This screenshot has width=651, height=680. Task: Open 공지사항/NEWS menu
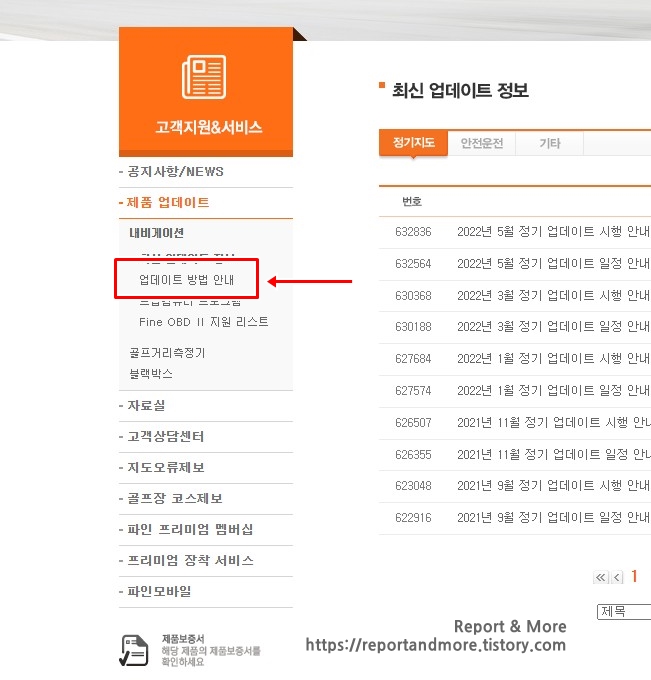[x=176, y=172]
